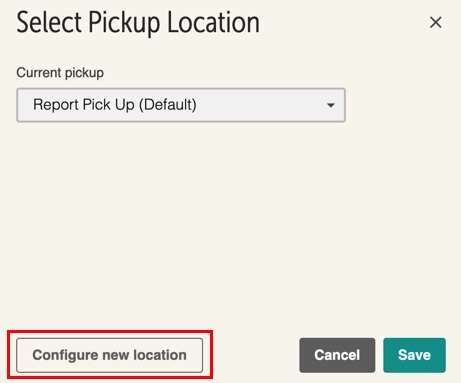Show pickup options via caret arrow
Image resolution: width=461 pixels, height=383 pixels.
(x=331, y=105)
